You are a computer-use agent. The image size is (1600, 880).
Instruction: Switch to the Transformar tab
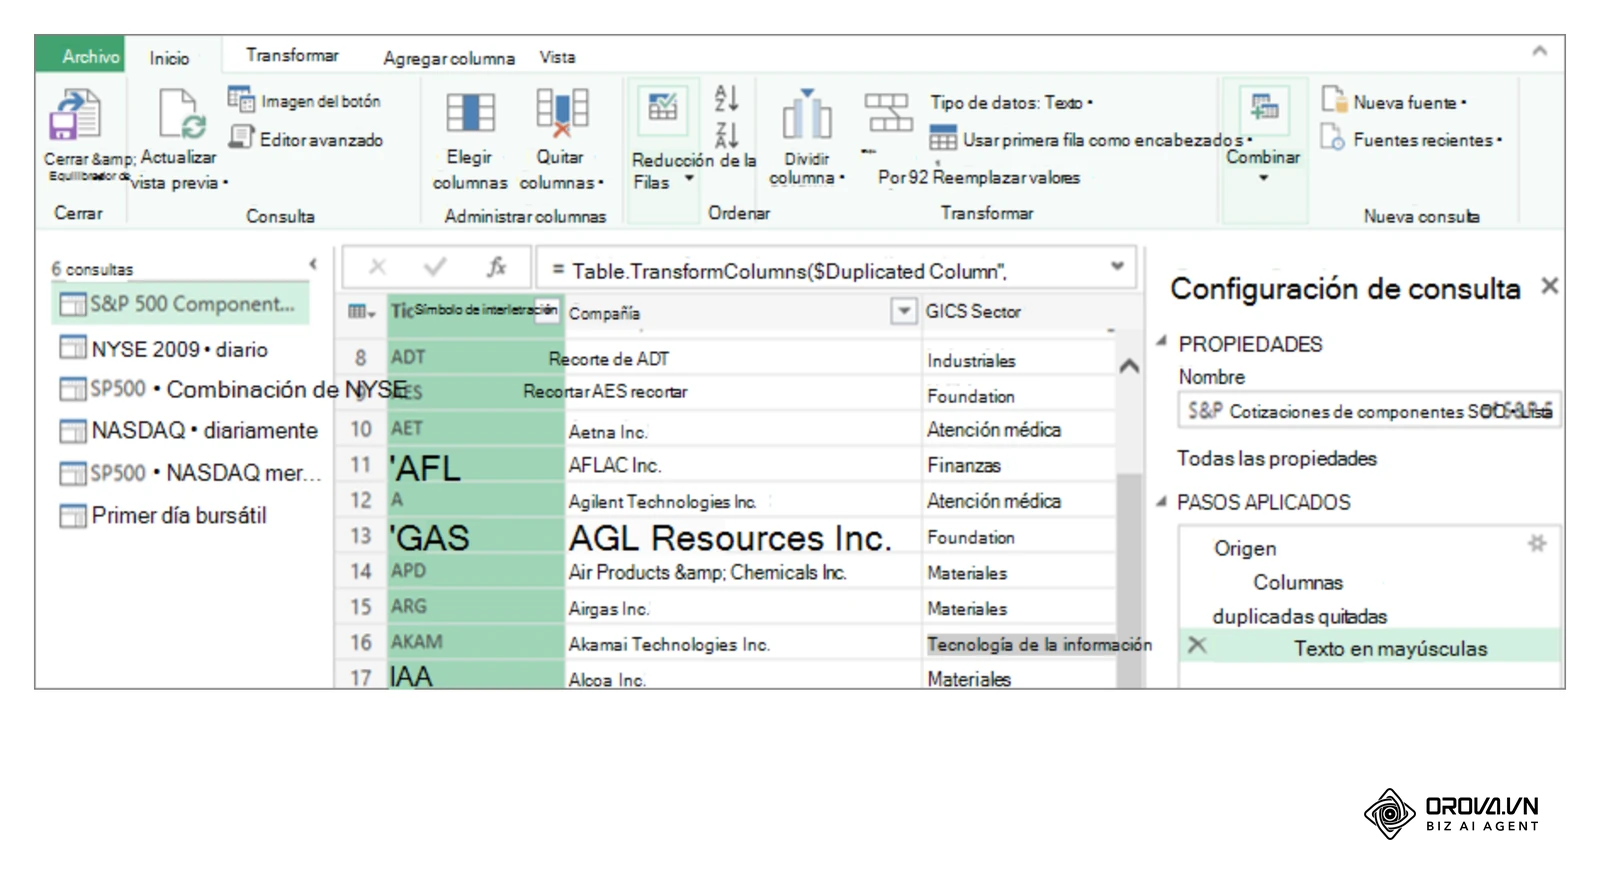tap(292, 55)
